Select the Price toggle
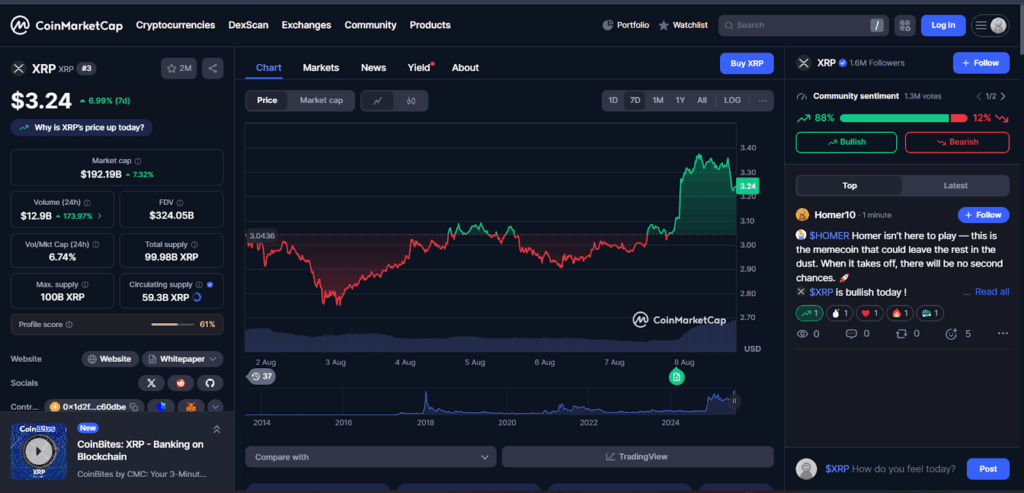The height and width of the screenshot is (493, 1024). [266, 101]
